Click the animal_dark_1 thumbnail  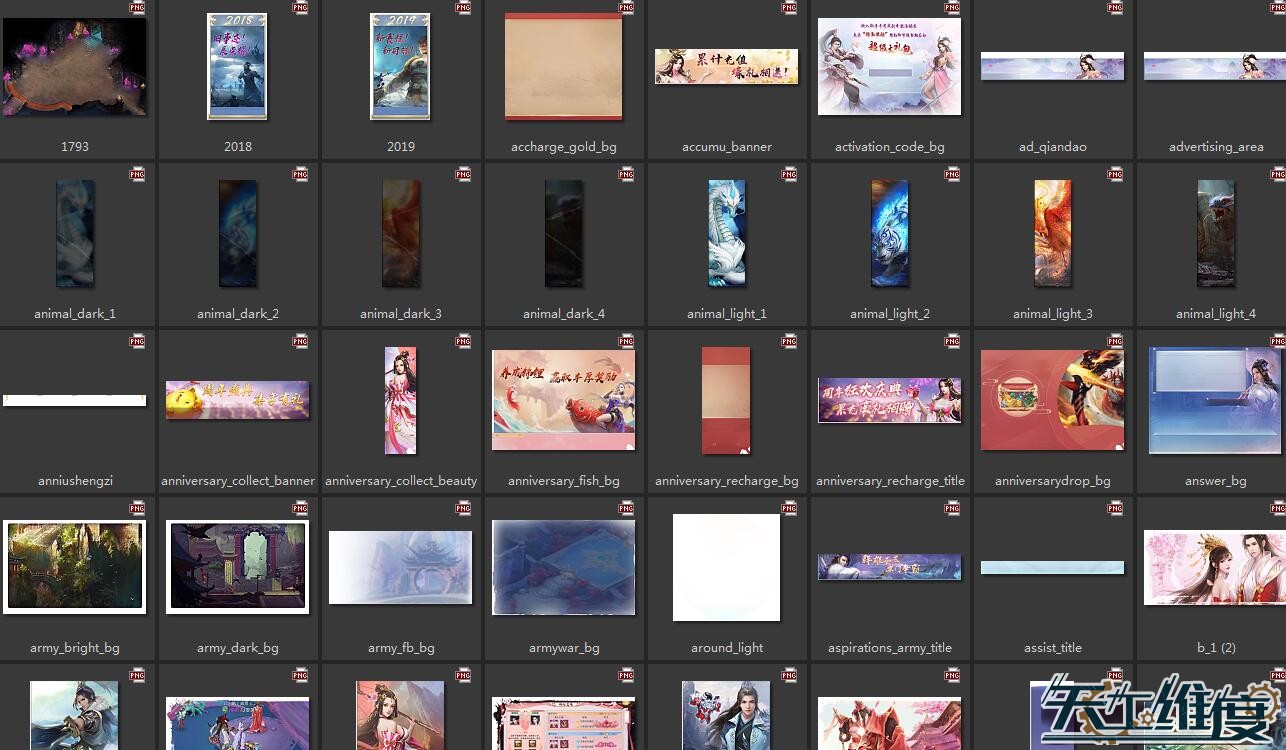(x=75, y=233)
